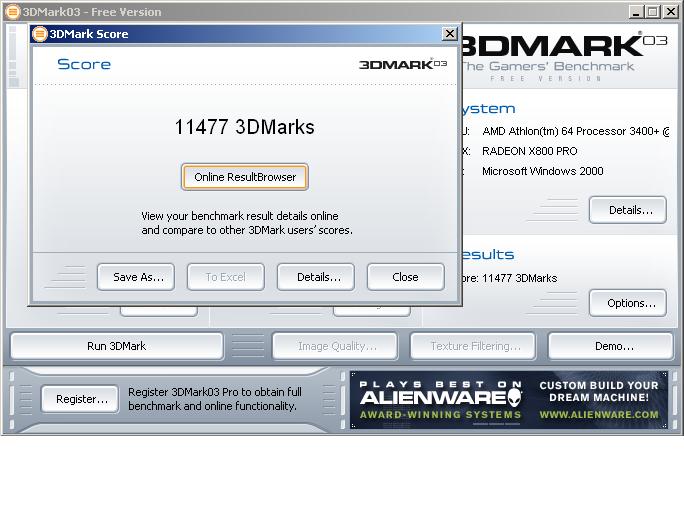
Task: Start the benchmark with Run 3DMark
Action: (x=117, y=346)
